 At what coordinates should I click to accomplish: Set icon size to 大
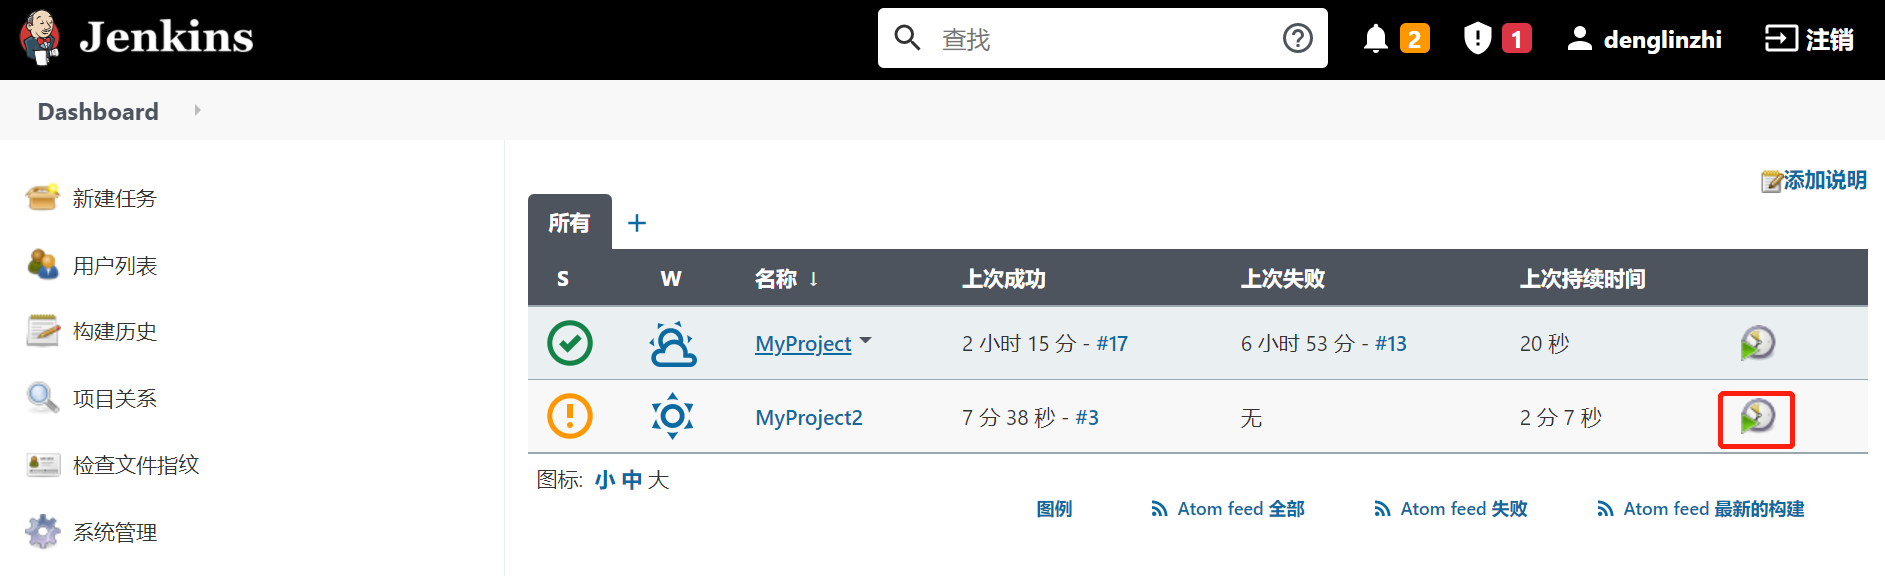[658, 480]
